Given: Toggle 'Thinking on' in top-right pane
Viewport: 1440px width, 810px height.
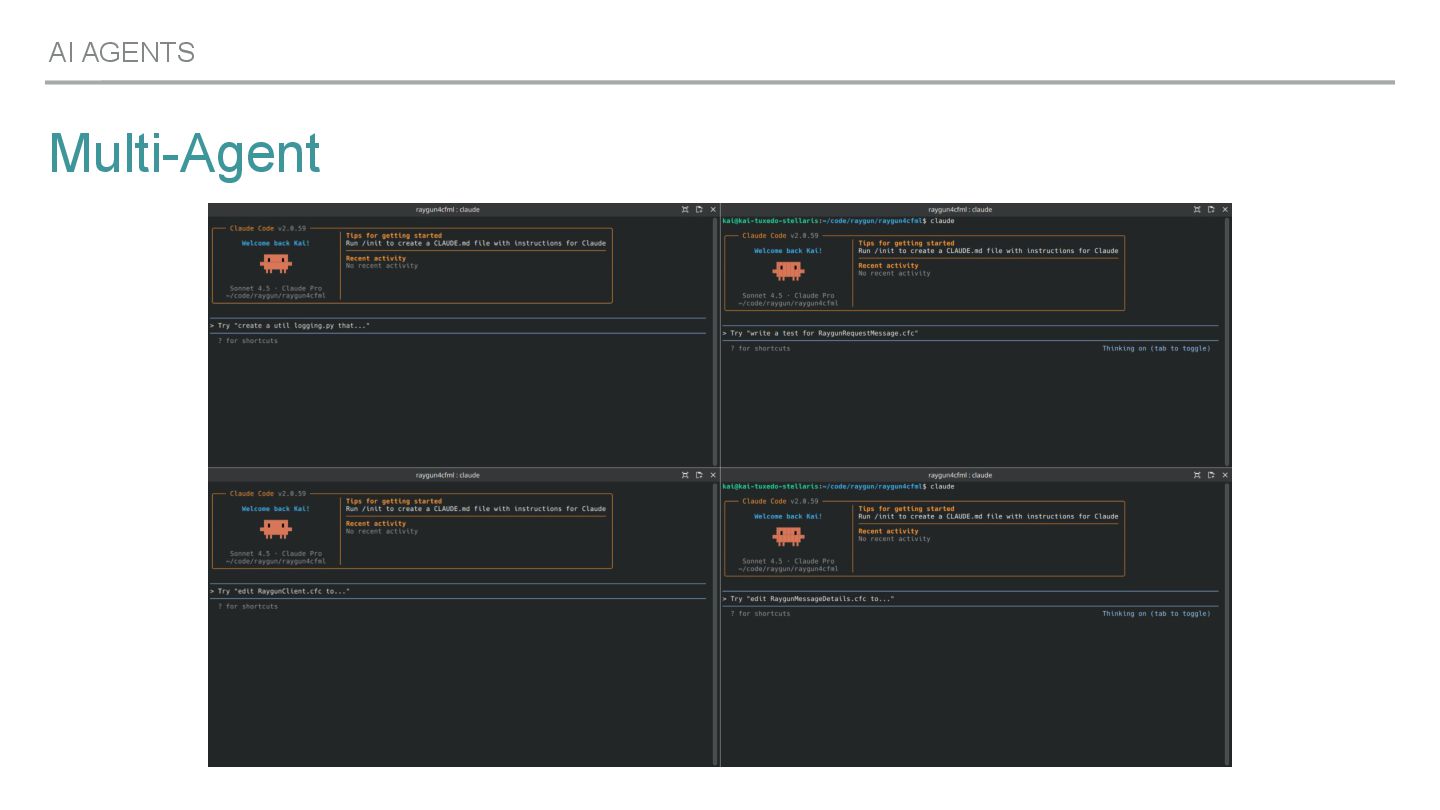Looking at the screenshot, I should point(1156,348).
